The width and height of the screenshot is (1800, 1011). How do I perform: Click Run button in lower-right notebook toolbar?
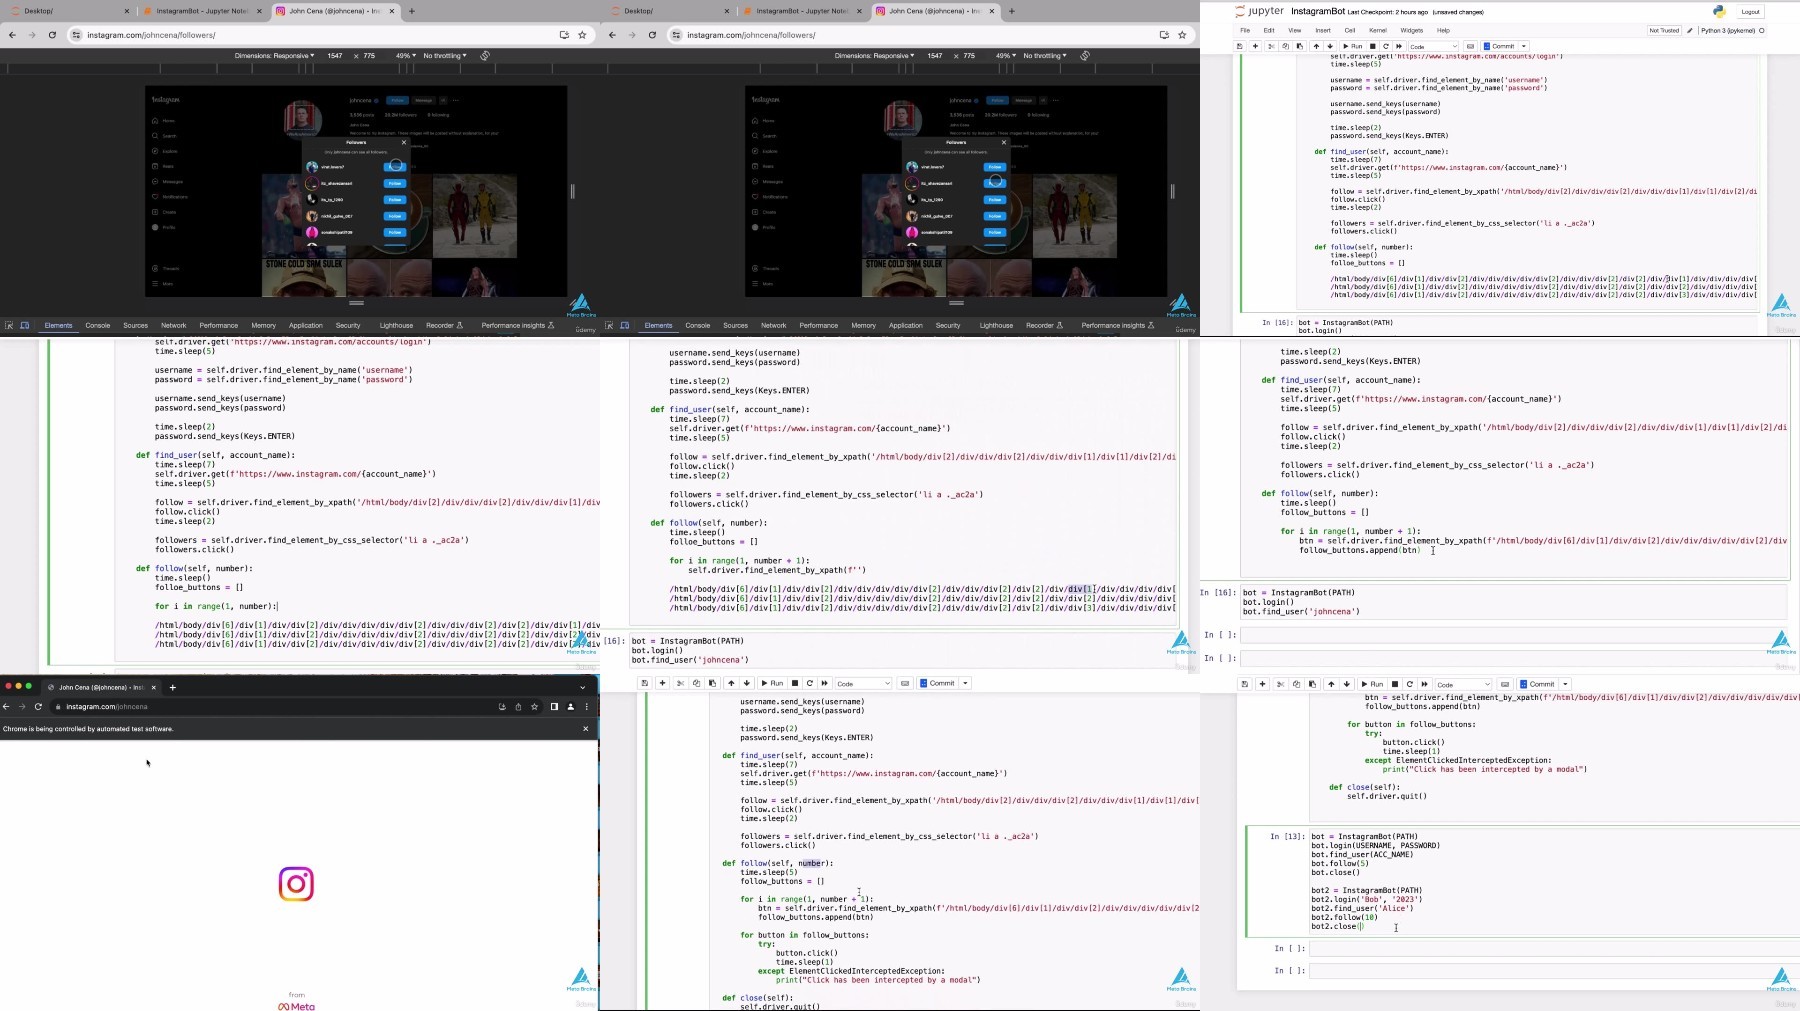click(1374, 684)
